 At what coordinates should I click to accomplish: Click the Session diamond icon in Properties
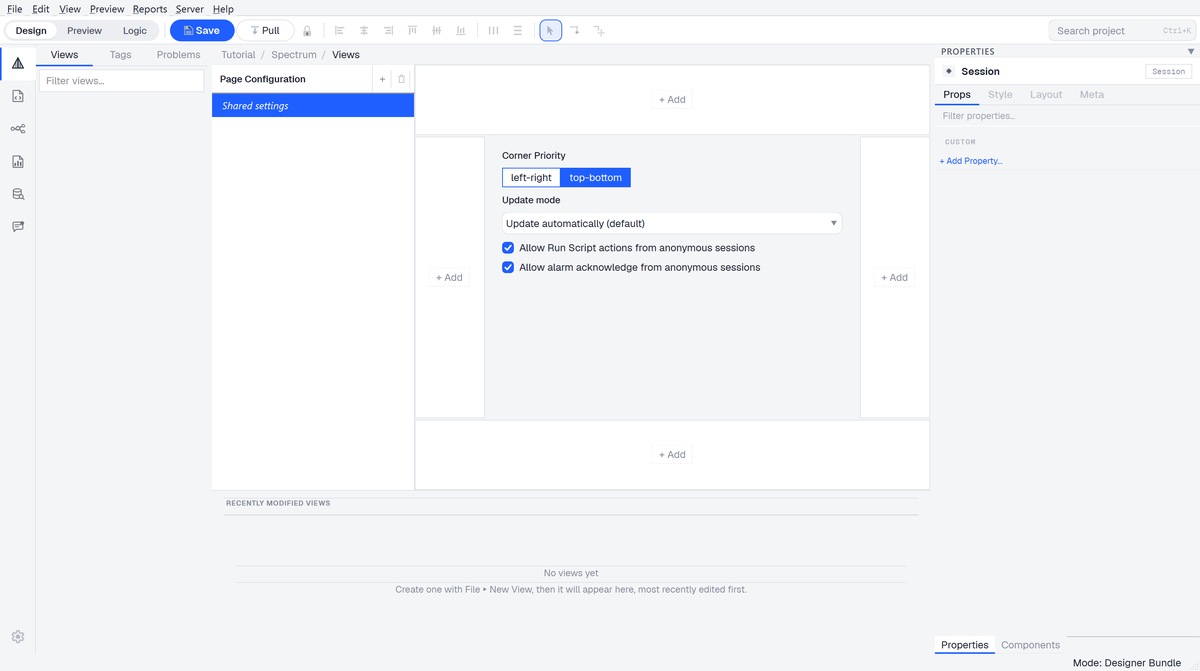(x=949, y=71)
